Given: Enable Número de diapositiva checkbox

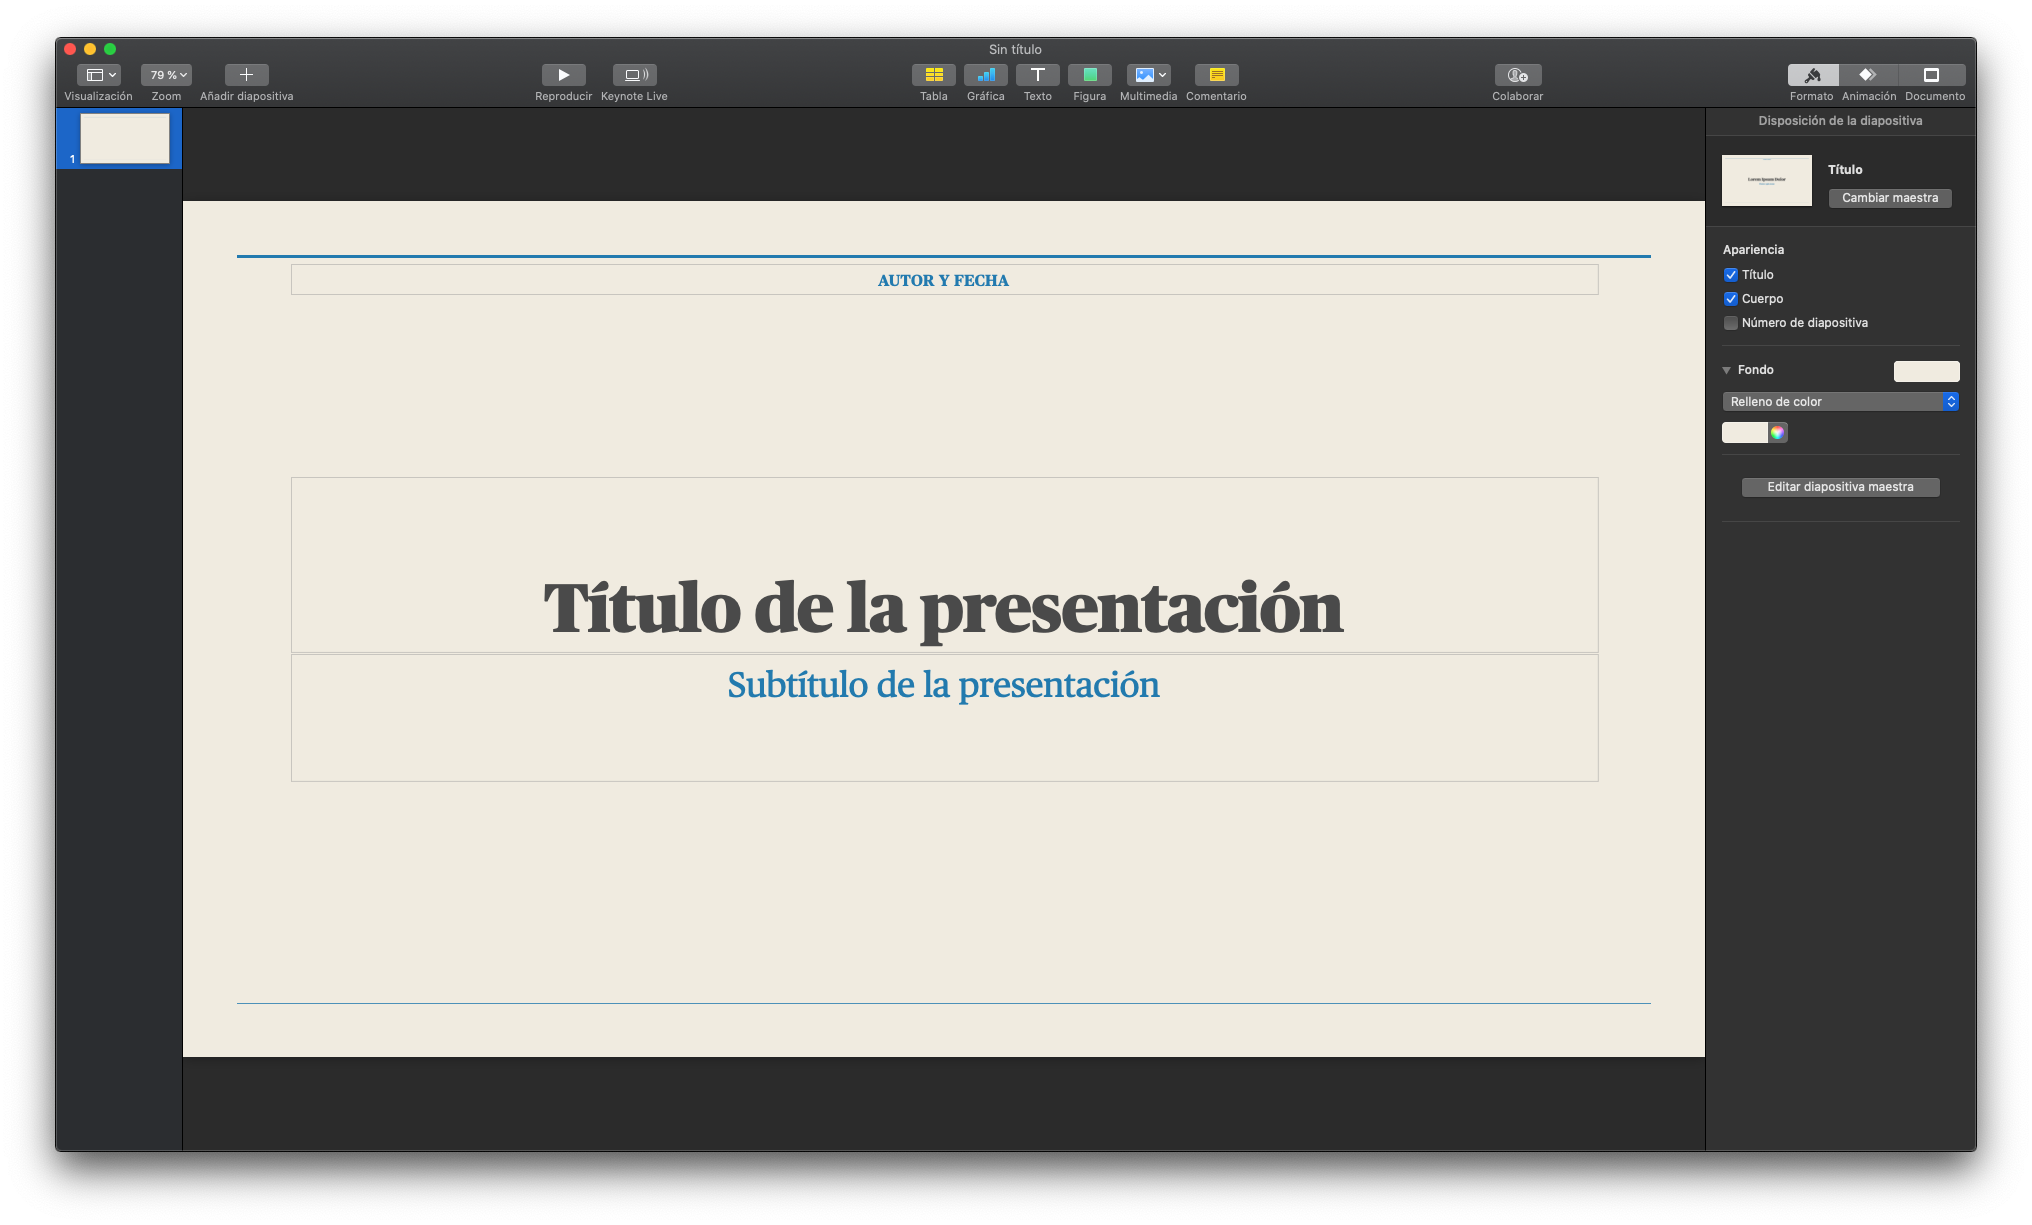Looking at the screenshot, I should pos(1731,323).
